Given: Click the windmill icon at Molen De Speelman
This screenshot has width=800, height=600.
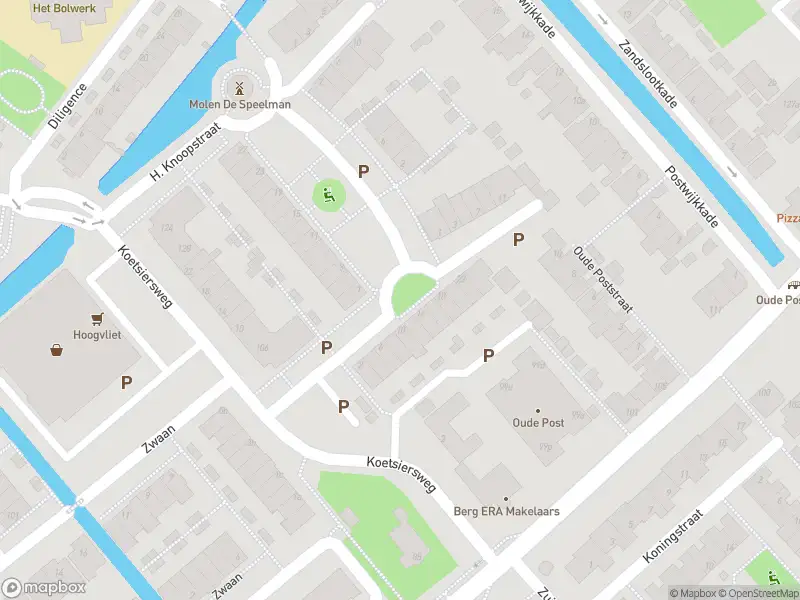Looking at the screenshot, I should point(239,89).
